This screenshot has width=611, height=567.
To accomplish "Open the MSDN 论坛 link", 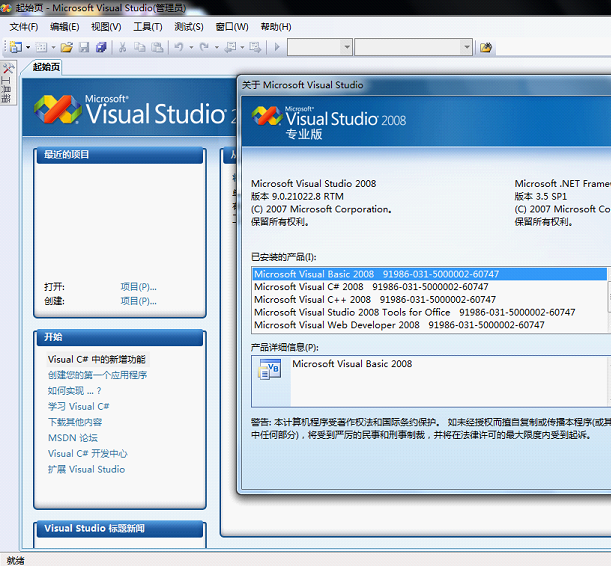I will 73,438.
